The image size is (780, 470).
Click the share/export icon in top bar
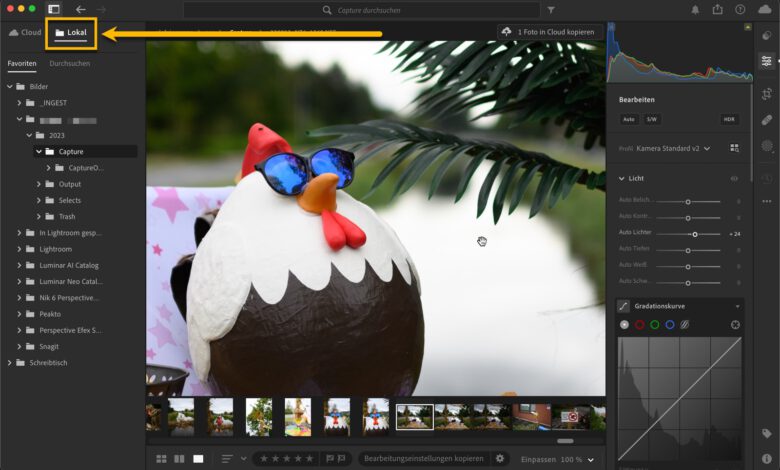coord(717,10)
